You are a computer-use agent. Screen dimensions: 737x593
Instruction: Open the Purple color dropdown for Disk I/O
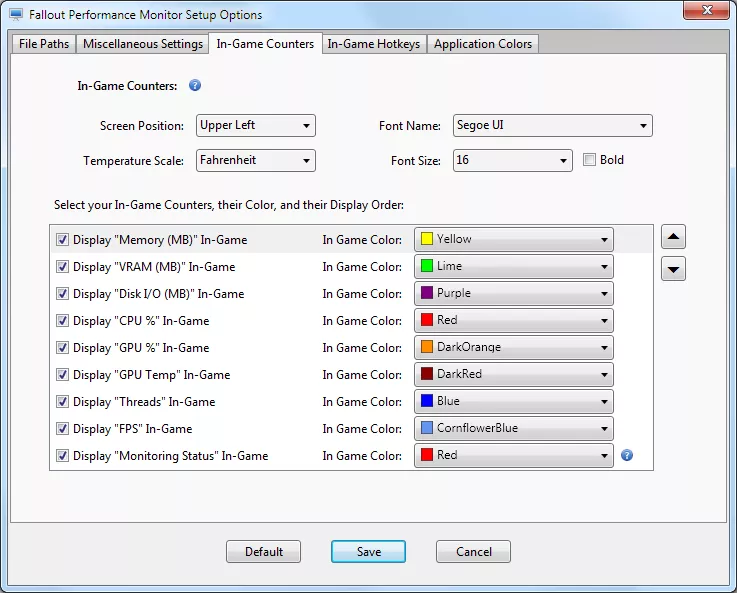tap(514, 294)
